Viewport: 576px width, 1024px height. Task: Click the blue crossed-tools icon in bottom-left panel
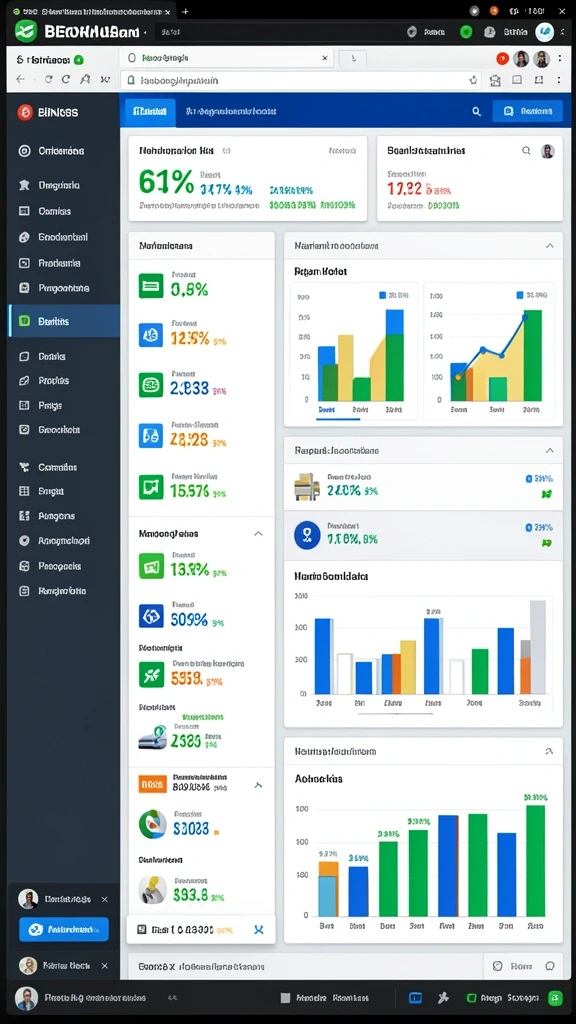tap(259, 929)
